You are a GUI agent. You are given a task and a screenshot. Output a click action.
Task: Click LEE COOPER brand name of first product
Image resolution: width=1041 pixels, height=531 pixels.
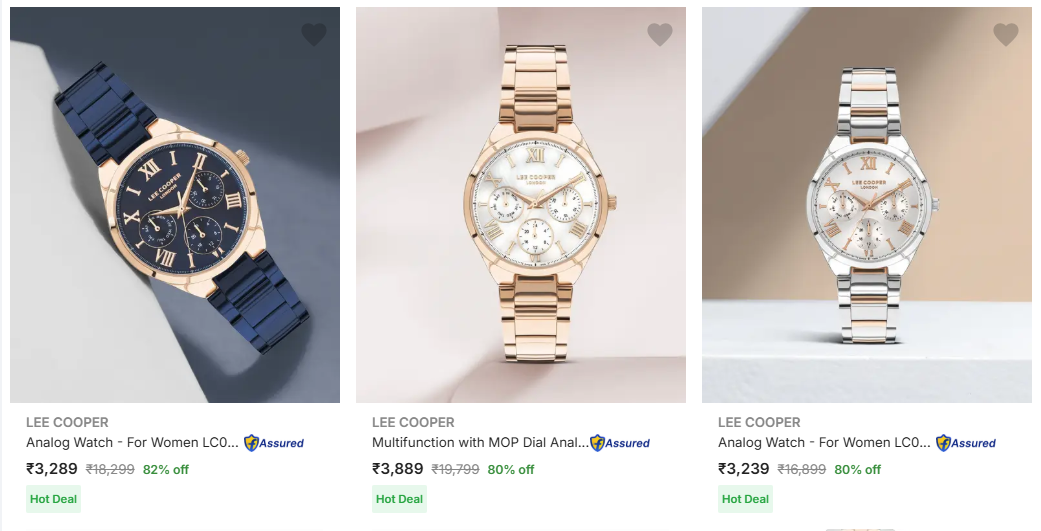coord(67,422)
